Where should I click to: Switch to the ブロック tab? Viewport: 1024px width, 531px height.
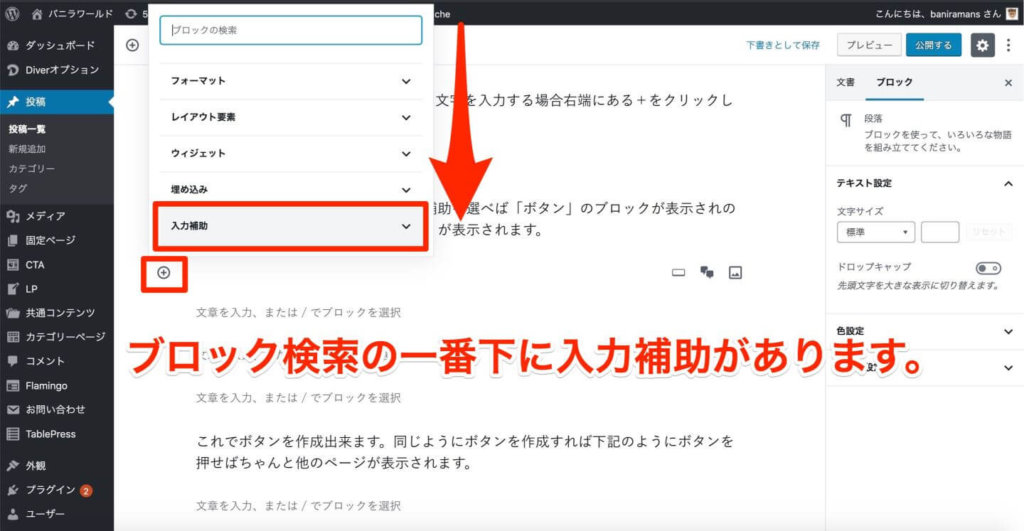tap(894, 82)
